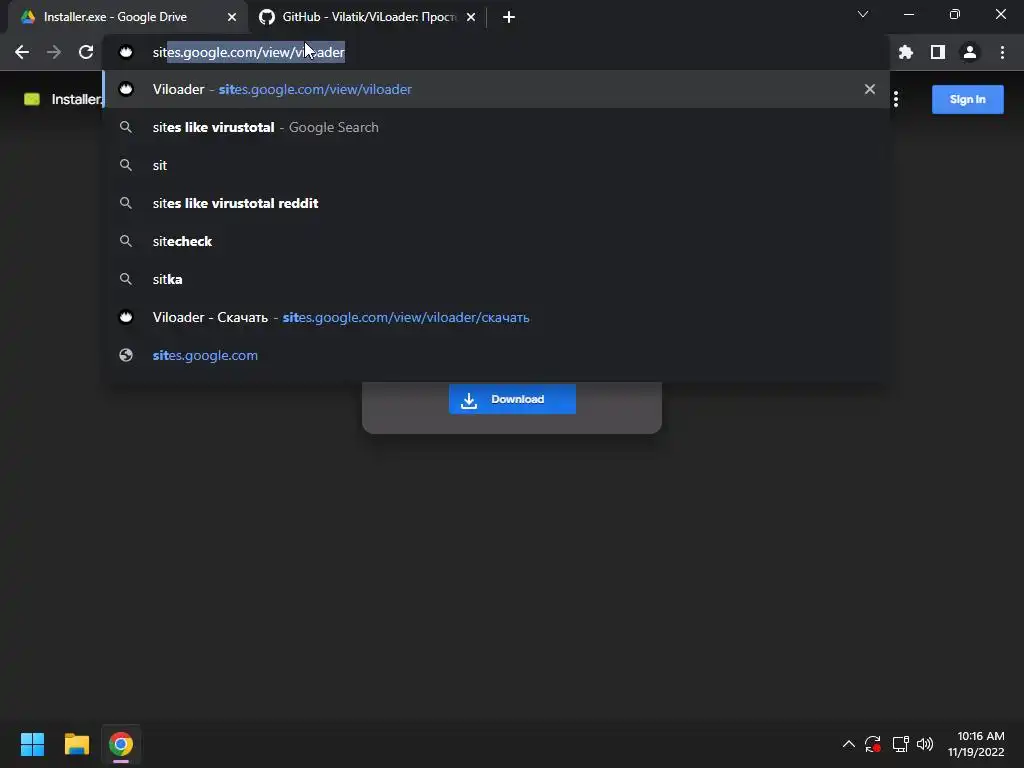Click the forward navigation arrow
Screen dimensions: 1024x768
(54, 52)
